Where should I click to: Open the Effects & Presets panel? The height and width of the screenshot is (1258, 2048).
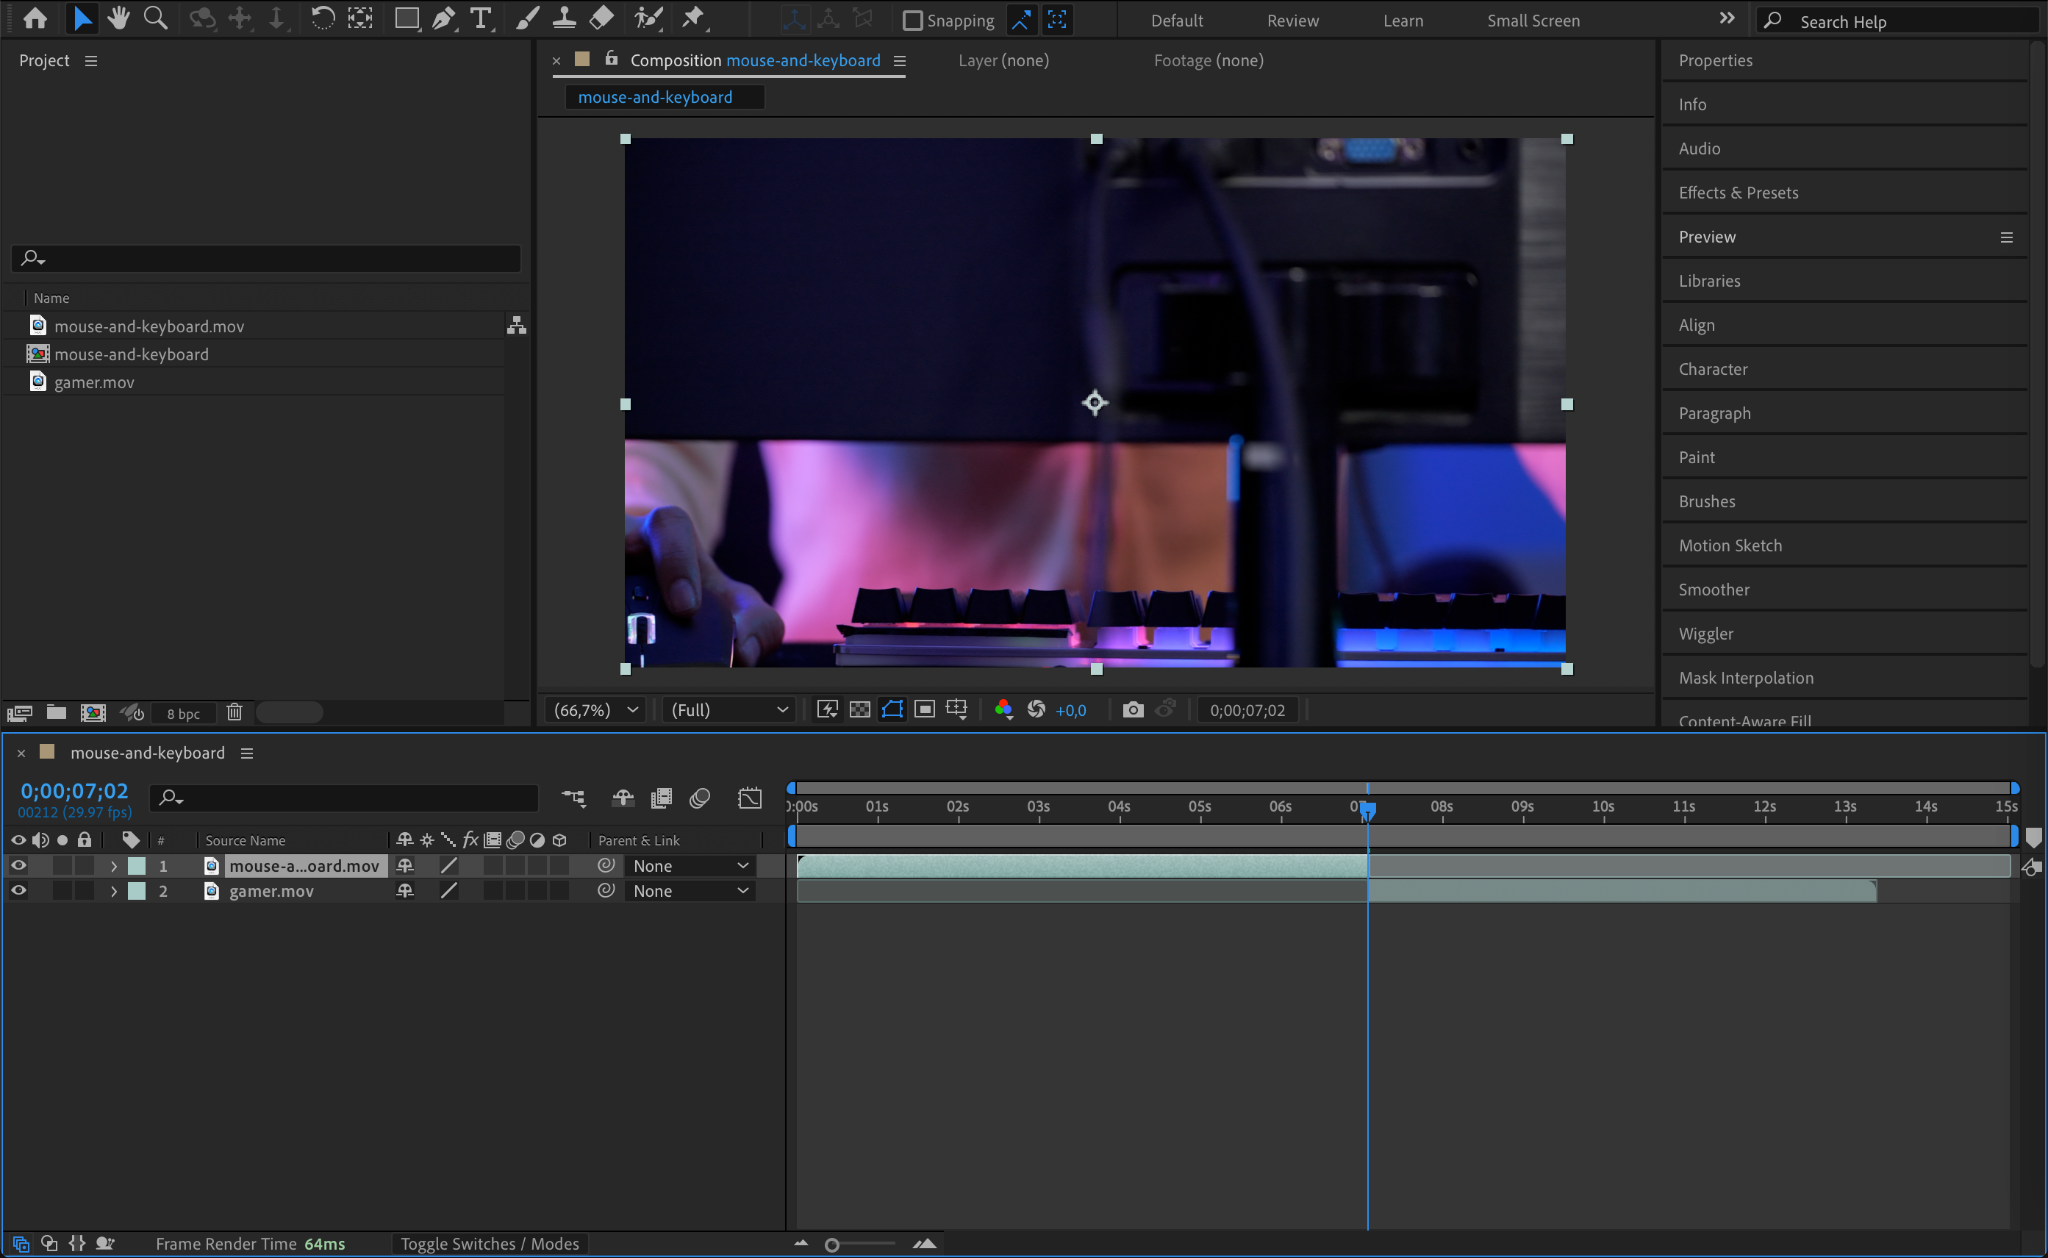coord(1738,193)
